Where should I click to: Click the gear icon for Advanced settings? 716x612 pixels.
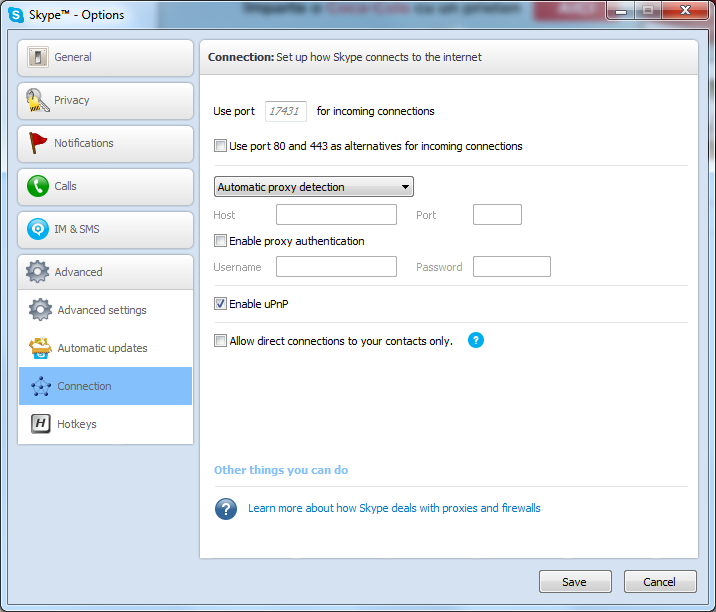pyautogui.click(x=40, y=310)
